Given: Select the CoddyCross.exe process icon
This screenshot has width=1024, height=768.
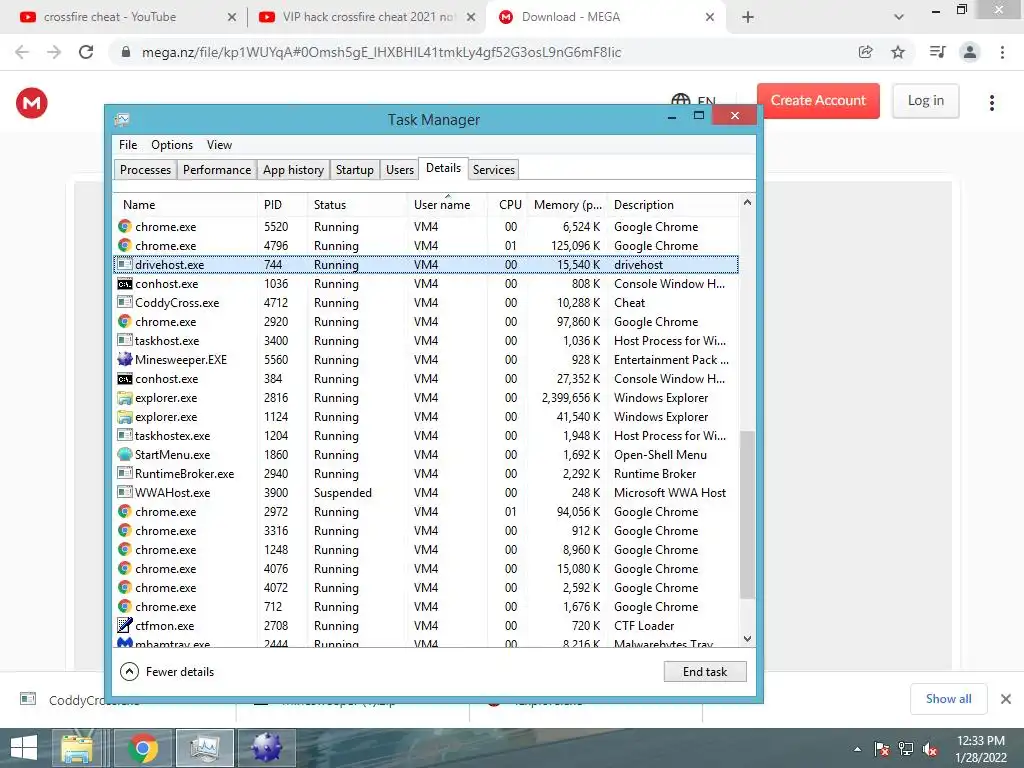Looking at the screenshot, I should [125, 302].
